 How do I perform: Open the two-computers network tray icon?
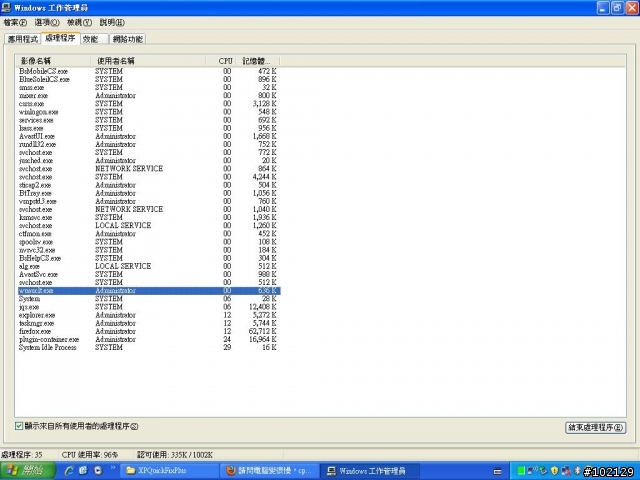click(566, 471)
